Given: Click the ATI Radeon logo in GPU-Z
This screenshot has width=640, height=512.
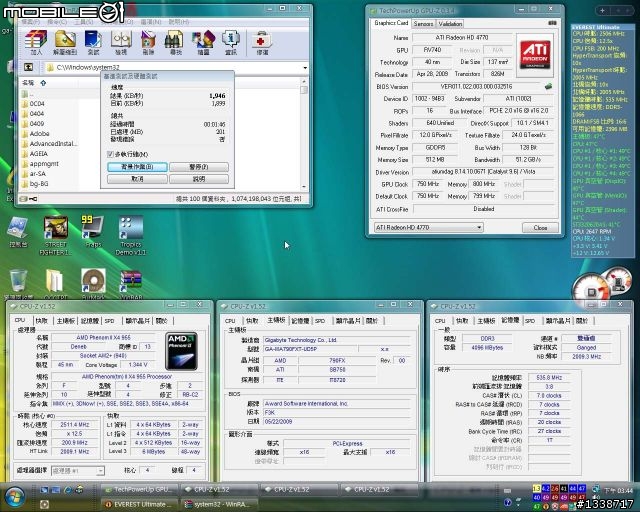Looking at the screenshot, I should click(535, 56).
